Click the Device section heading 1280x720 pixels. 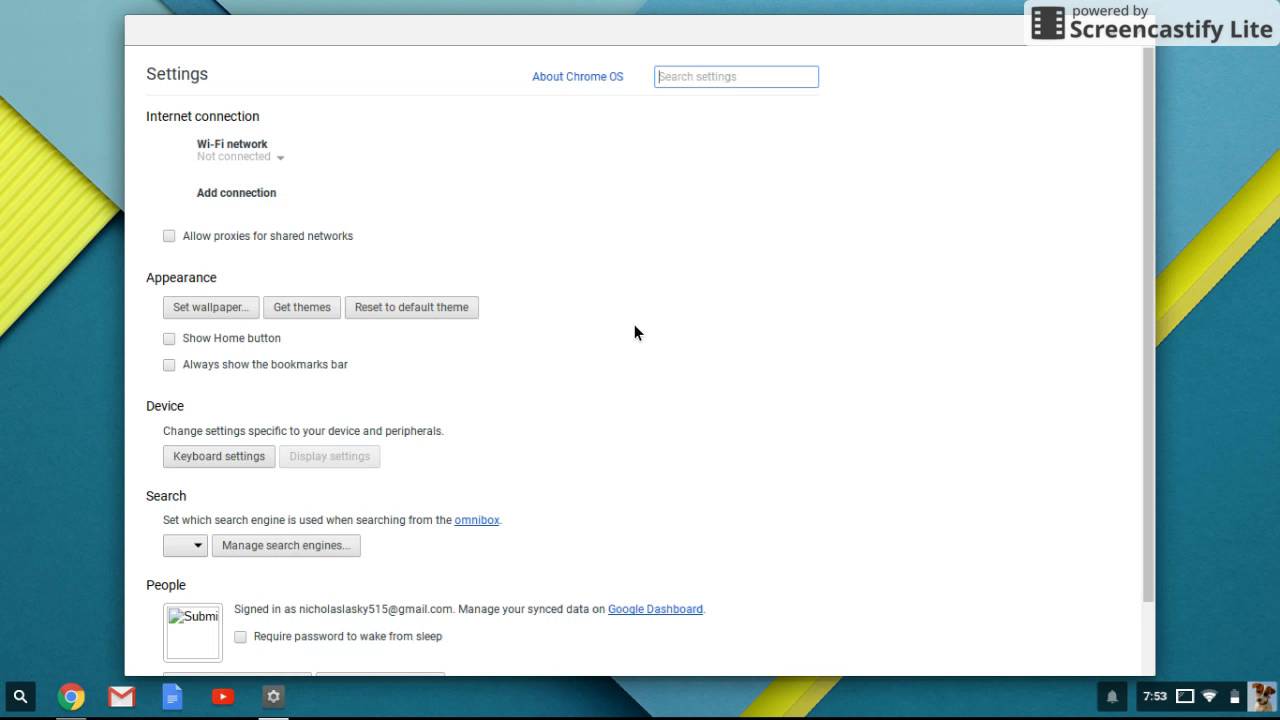[165, 406]
